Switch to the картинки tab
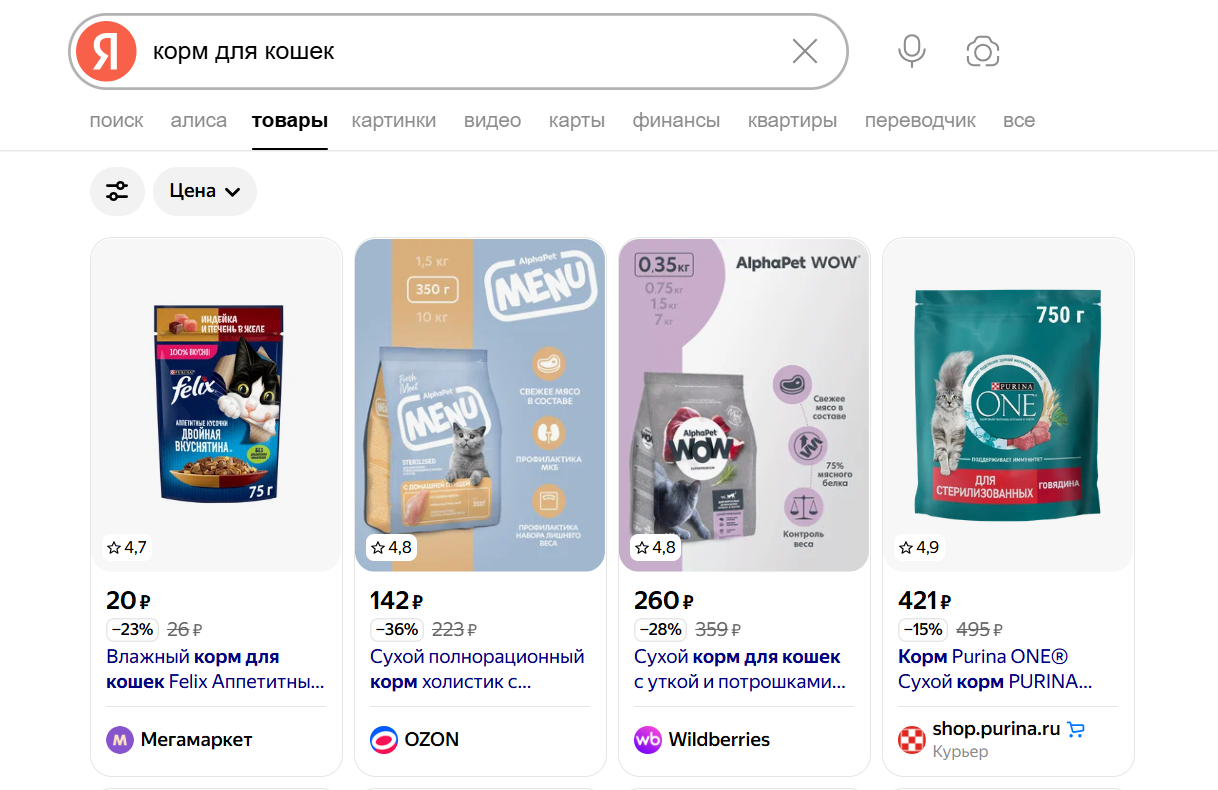1218x790 pixels. [x=394, y=121]
